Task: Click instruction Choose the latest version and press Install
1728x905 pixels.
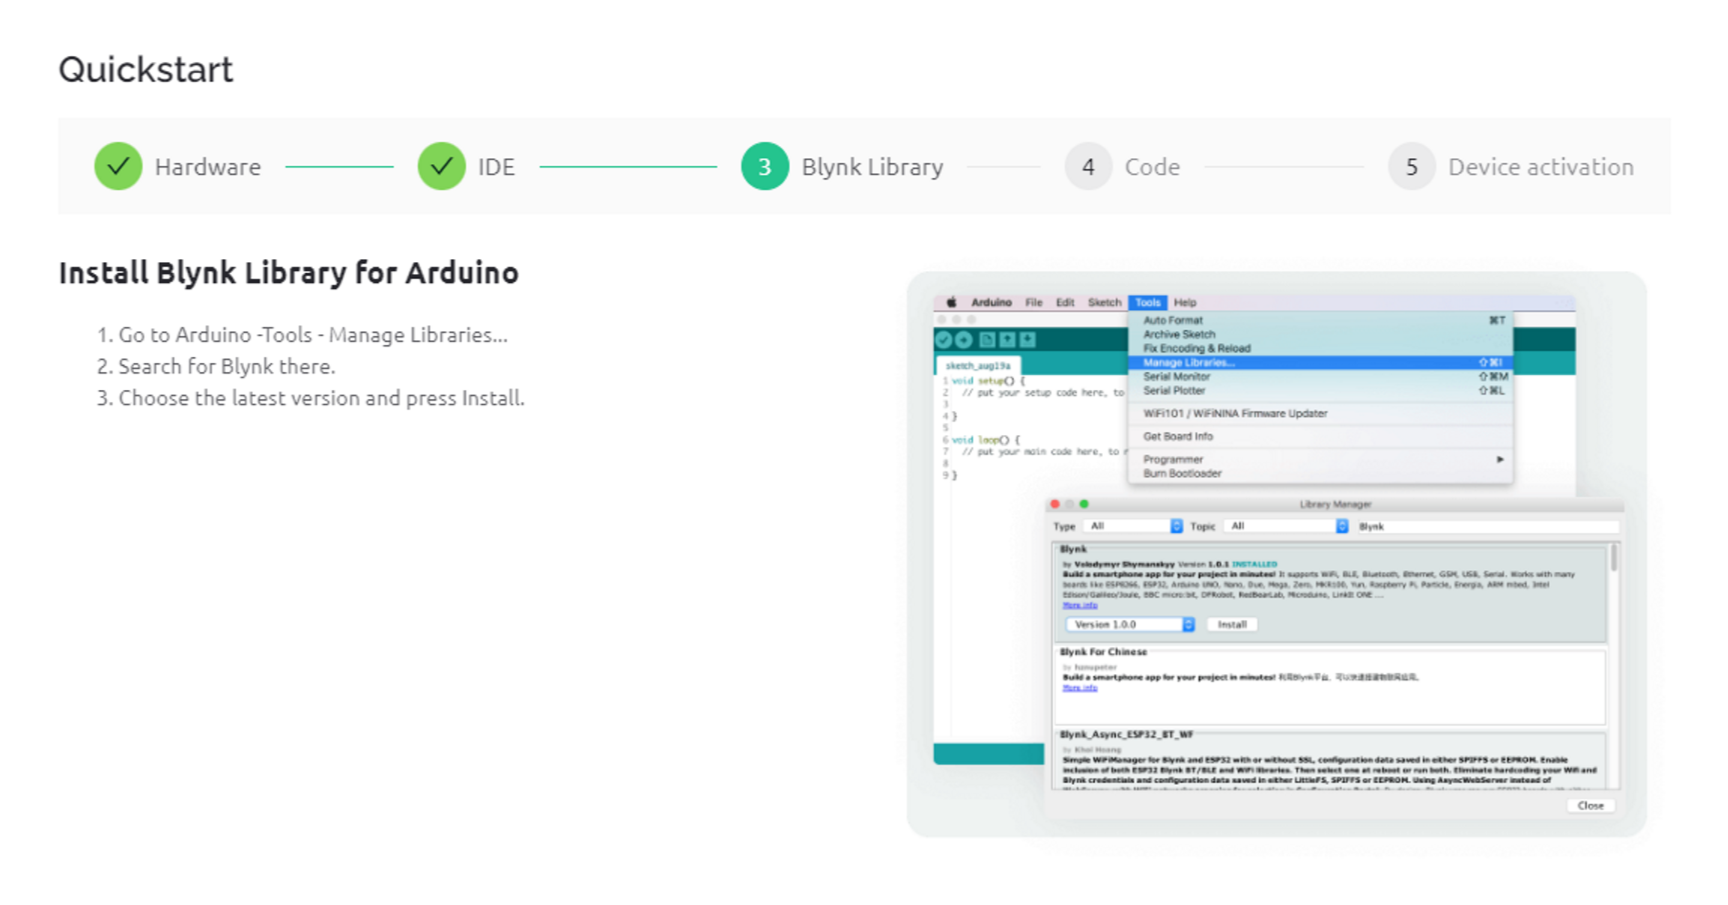Action: [322, 398]
